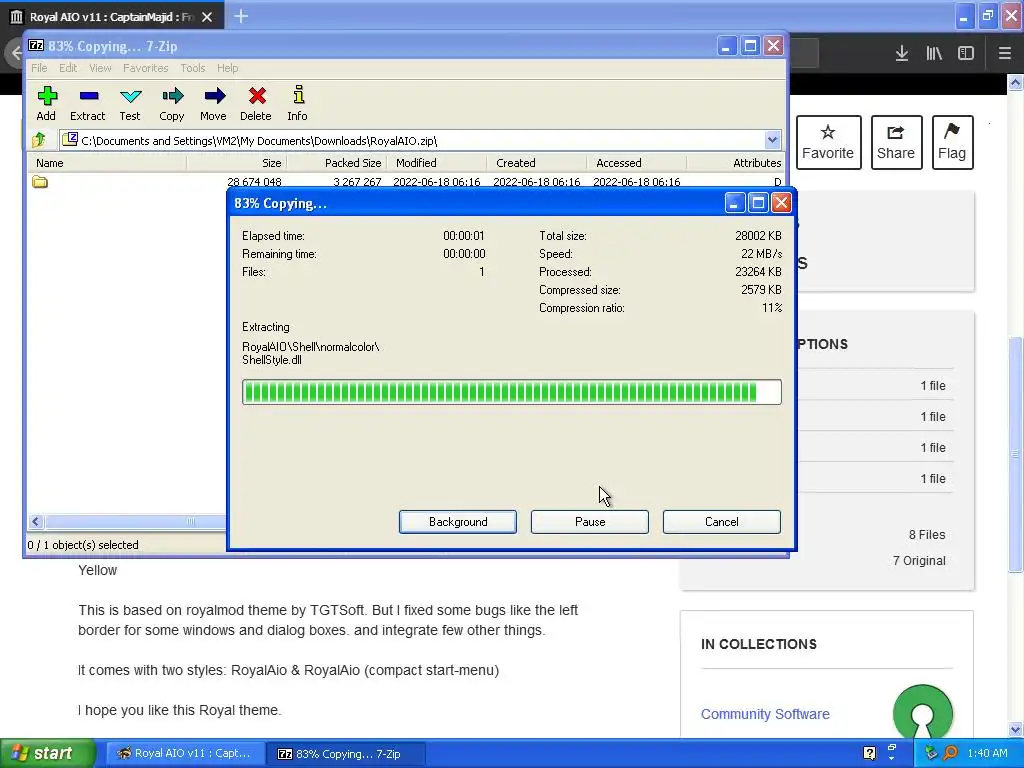Click the green tray icon beside the clock
1024x768 pixels.
[931, 753]
